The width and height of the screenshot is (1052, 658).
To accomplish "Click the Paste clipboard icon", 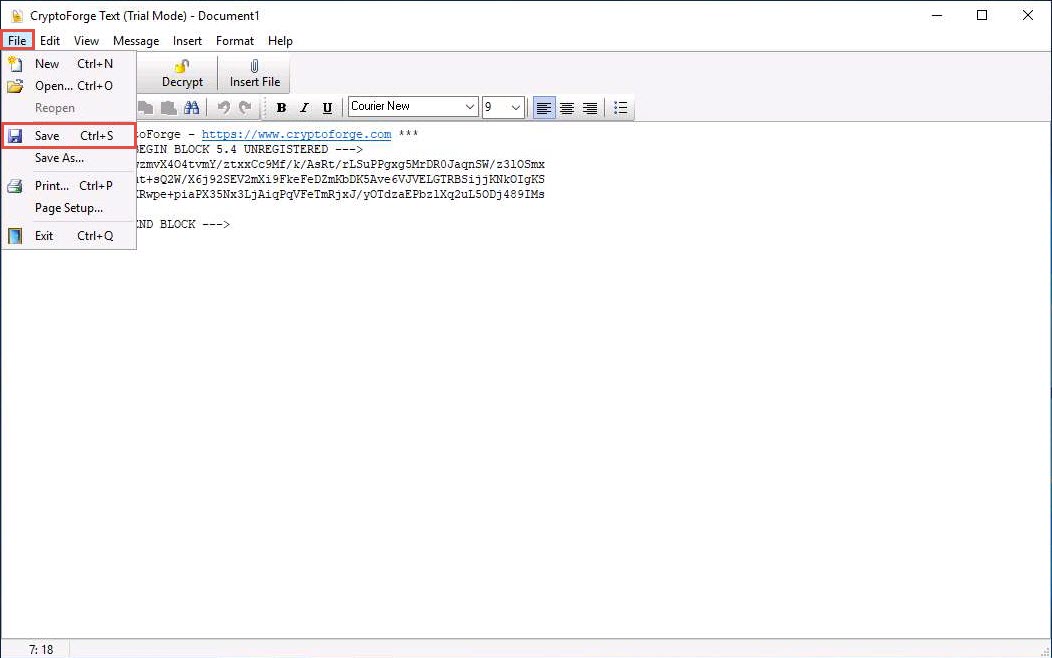I will coord(167,108).
